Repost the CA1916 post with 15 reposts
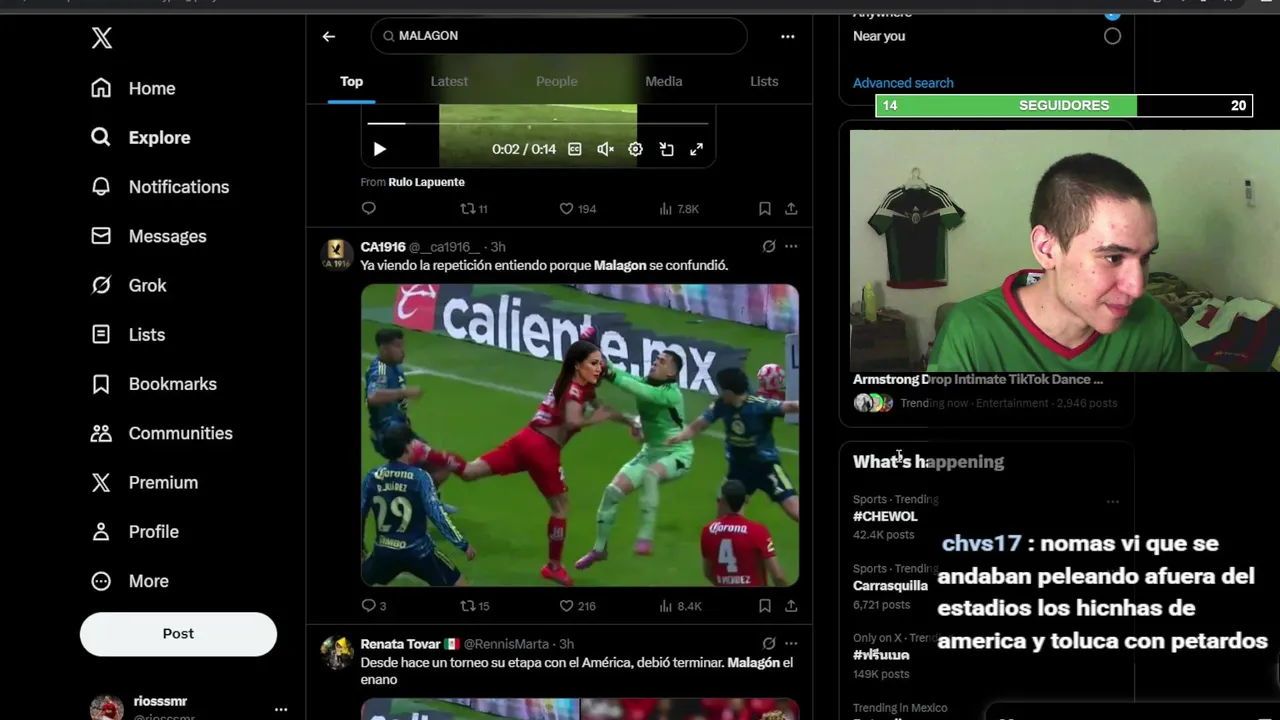This screenshot has width=1280, height=720. point(474,606)
